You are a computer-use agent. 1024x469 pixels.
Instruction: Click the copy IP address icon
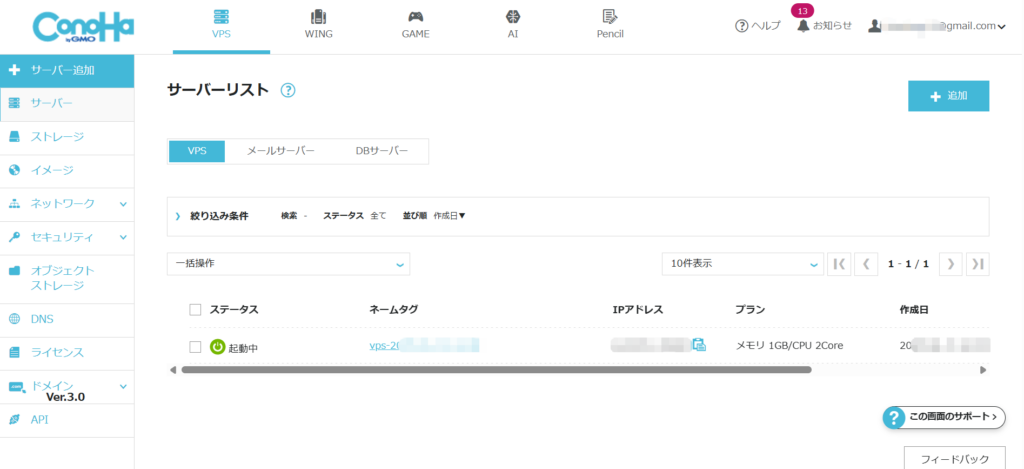pos(699,345)
